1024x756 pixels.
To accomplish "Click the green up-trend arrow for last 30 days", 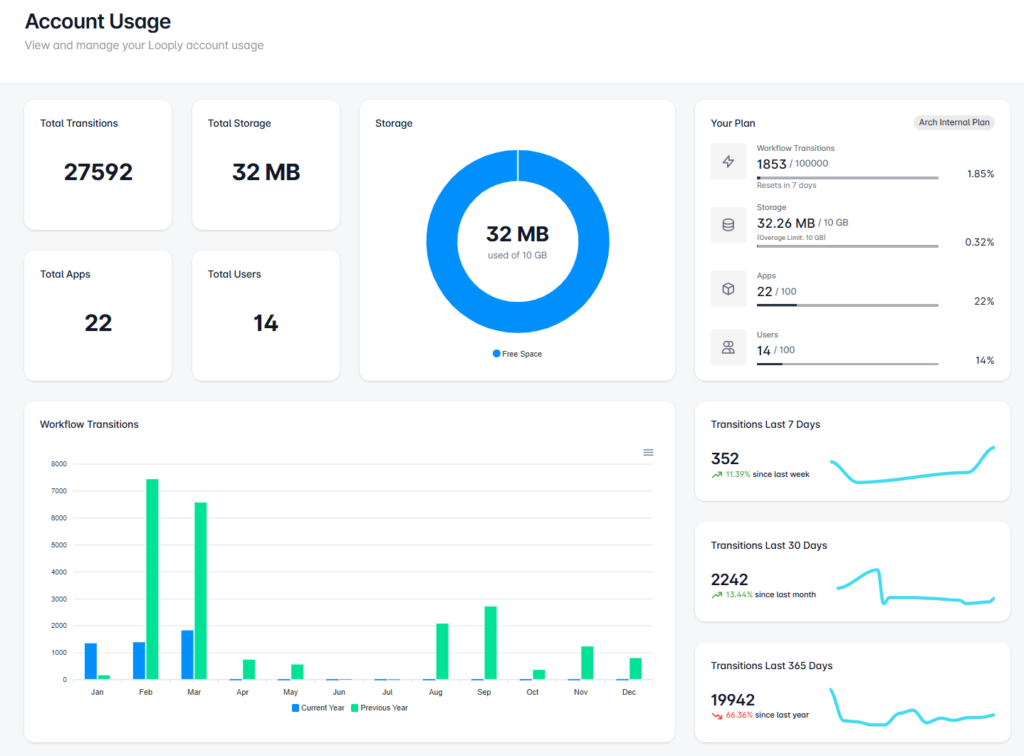I will coord(717,595).
